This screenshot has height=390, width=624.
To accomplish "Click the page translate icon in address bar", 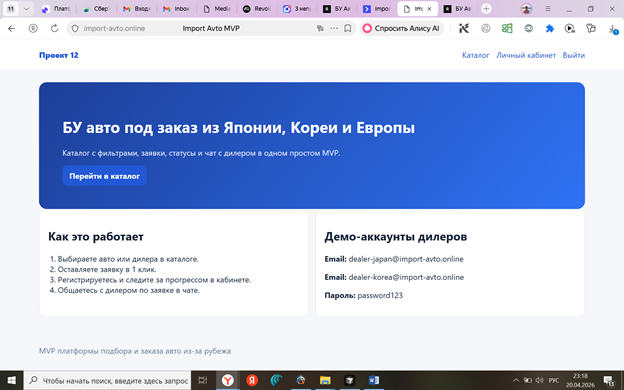I will pos(320,28).
